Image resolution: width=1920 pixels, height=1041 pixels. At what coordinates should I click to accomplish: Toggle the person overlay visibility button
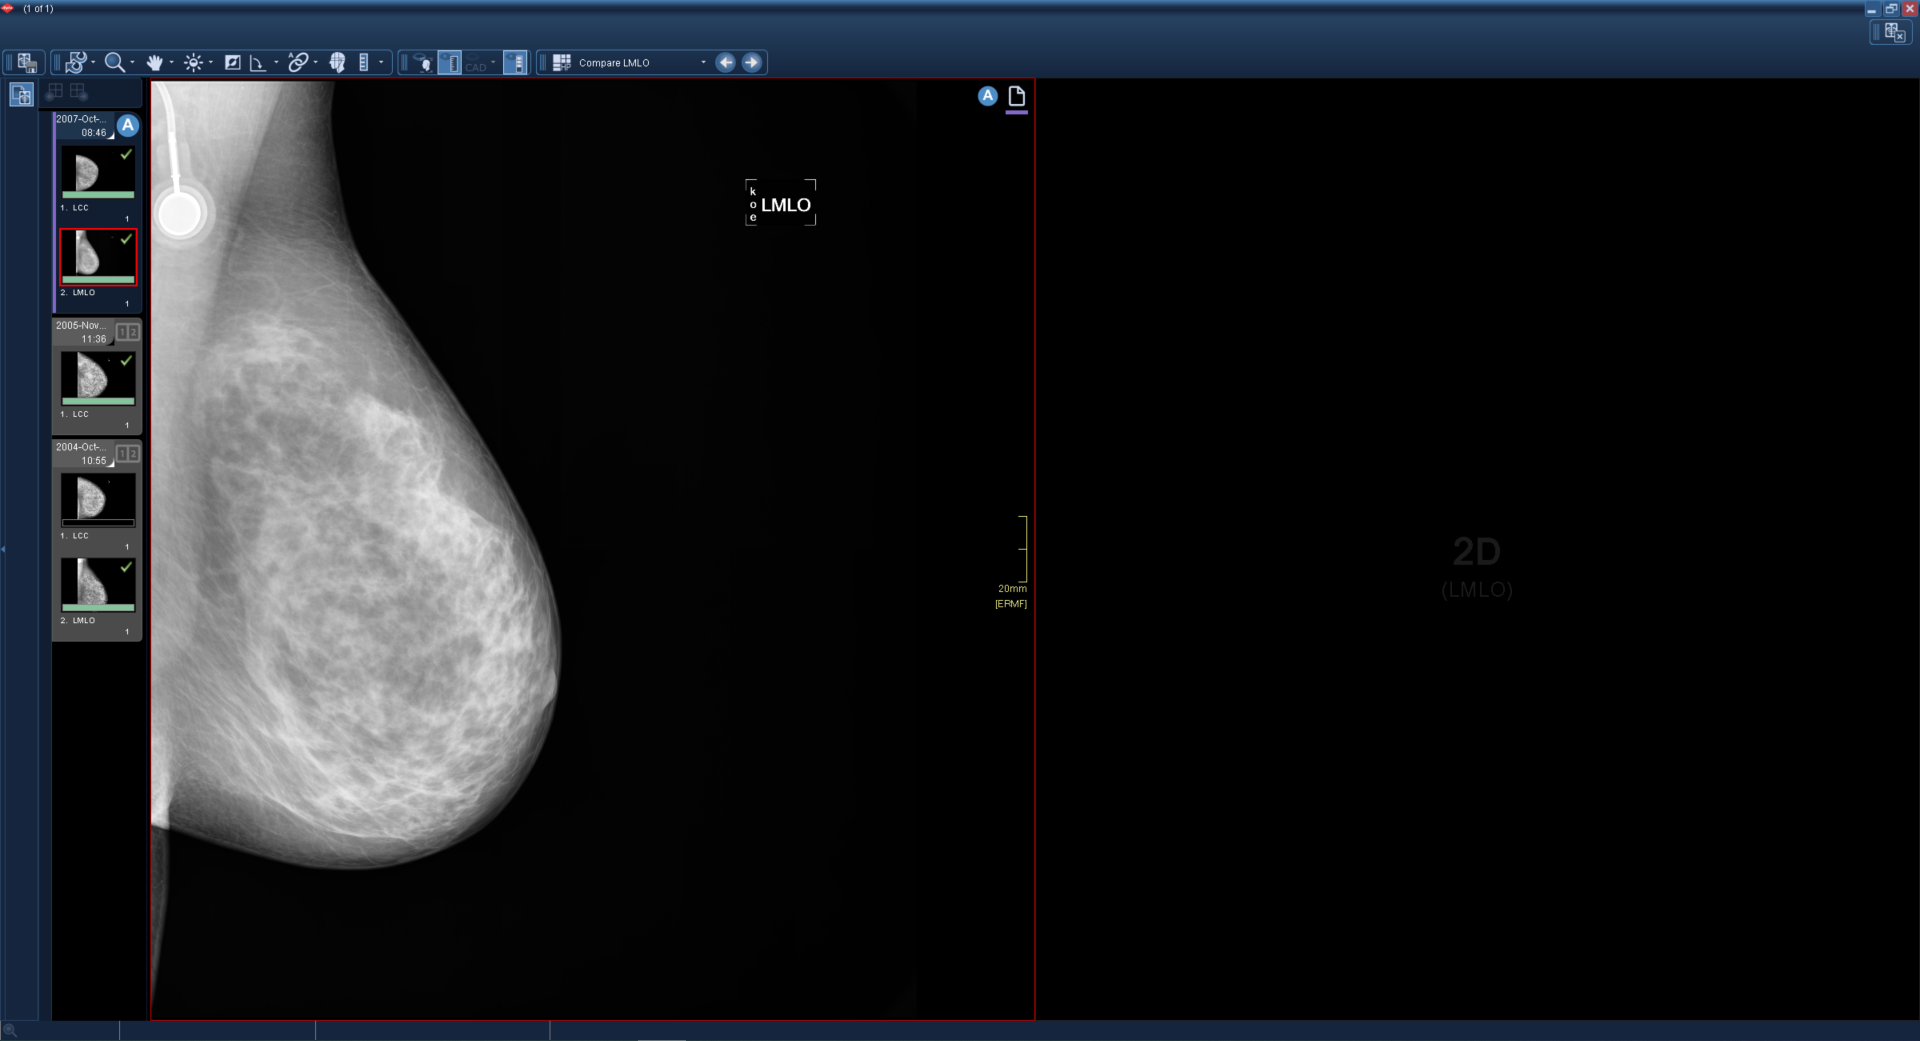422,63
